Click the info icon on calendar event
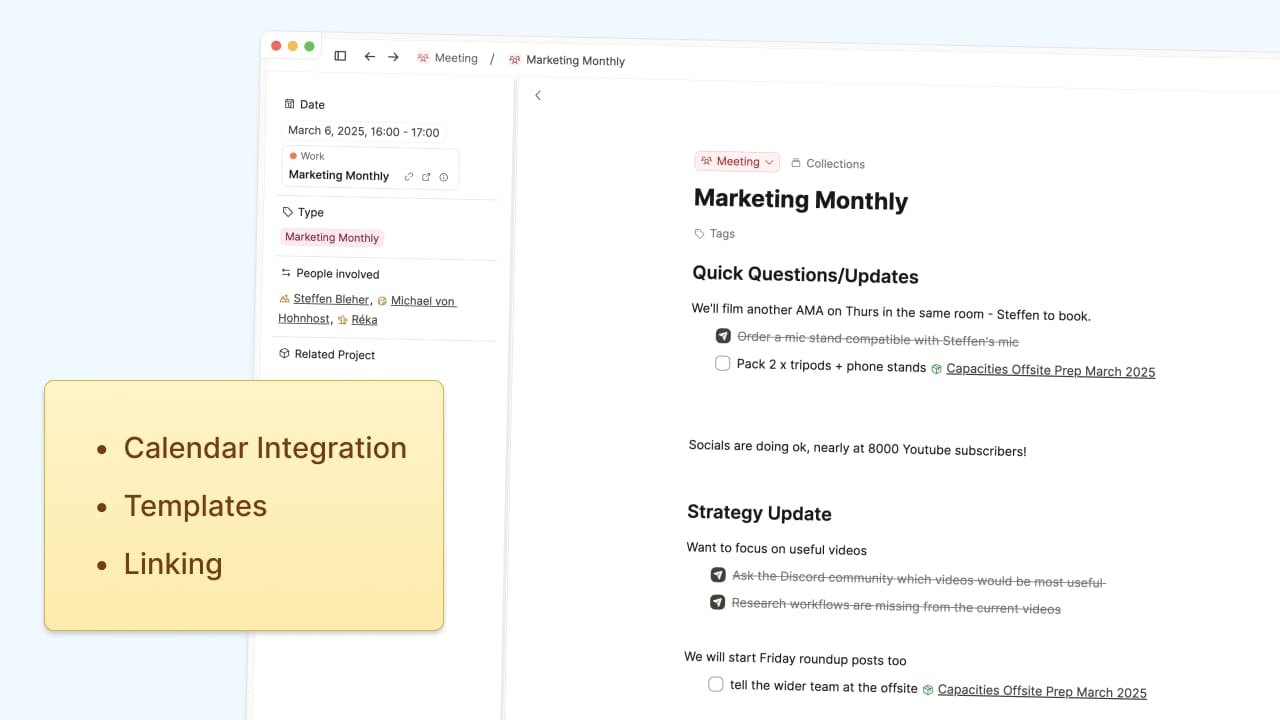Viewport: 1280px width, 720px height. pos(444,177)
